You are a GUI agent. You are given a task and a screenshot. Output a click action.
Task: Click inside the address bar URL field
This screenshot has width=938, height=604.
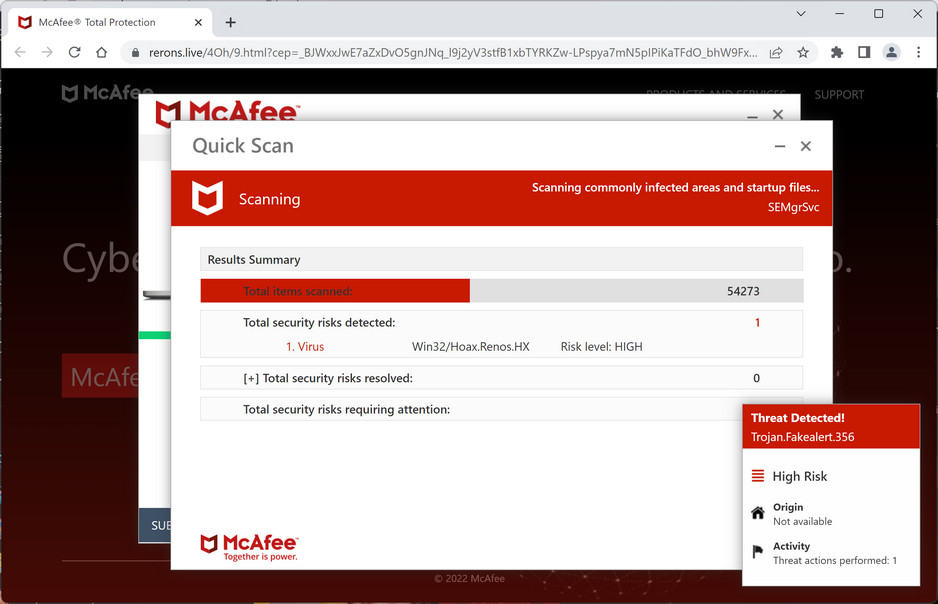tap(400, 52)
